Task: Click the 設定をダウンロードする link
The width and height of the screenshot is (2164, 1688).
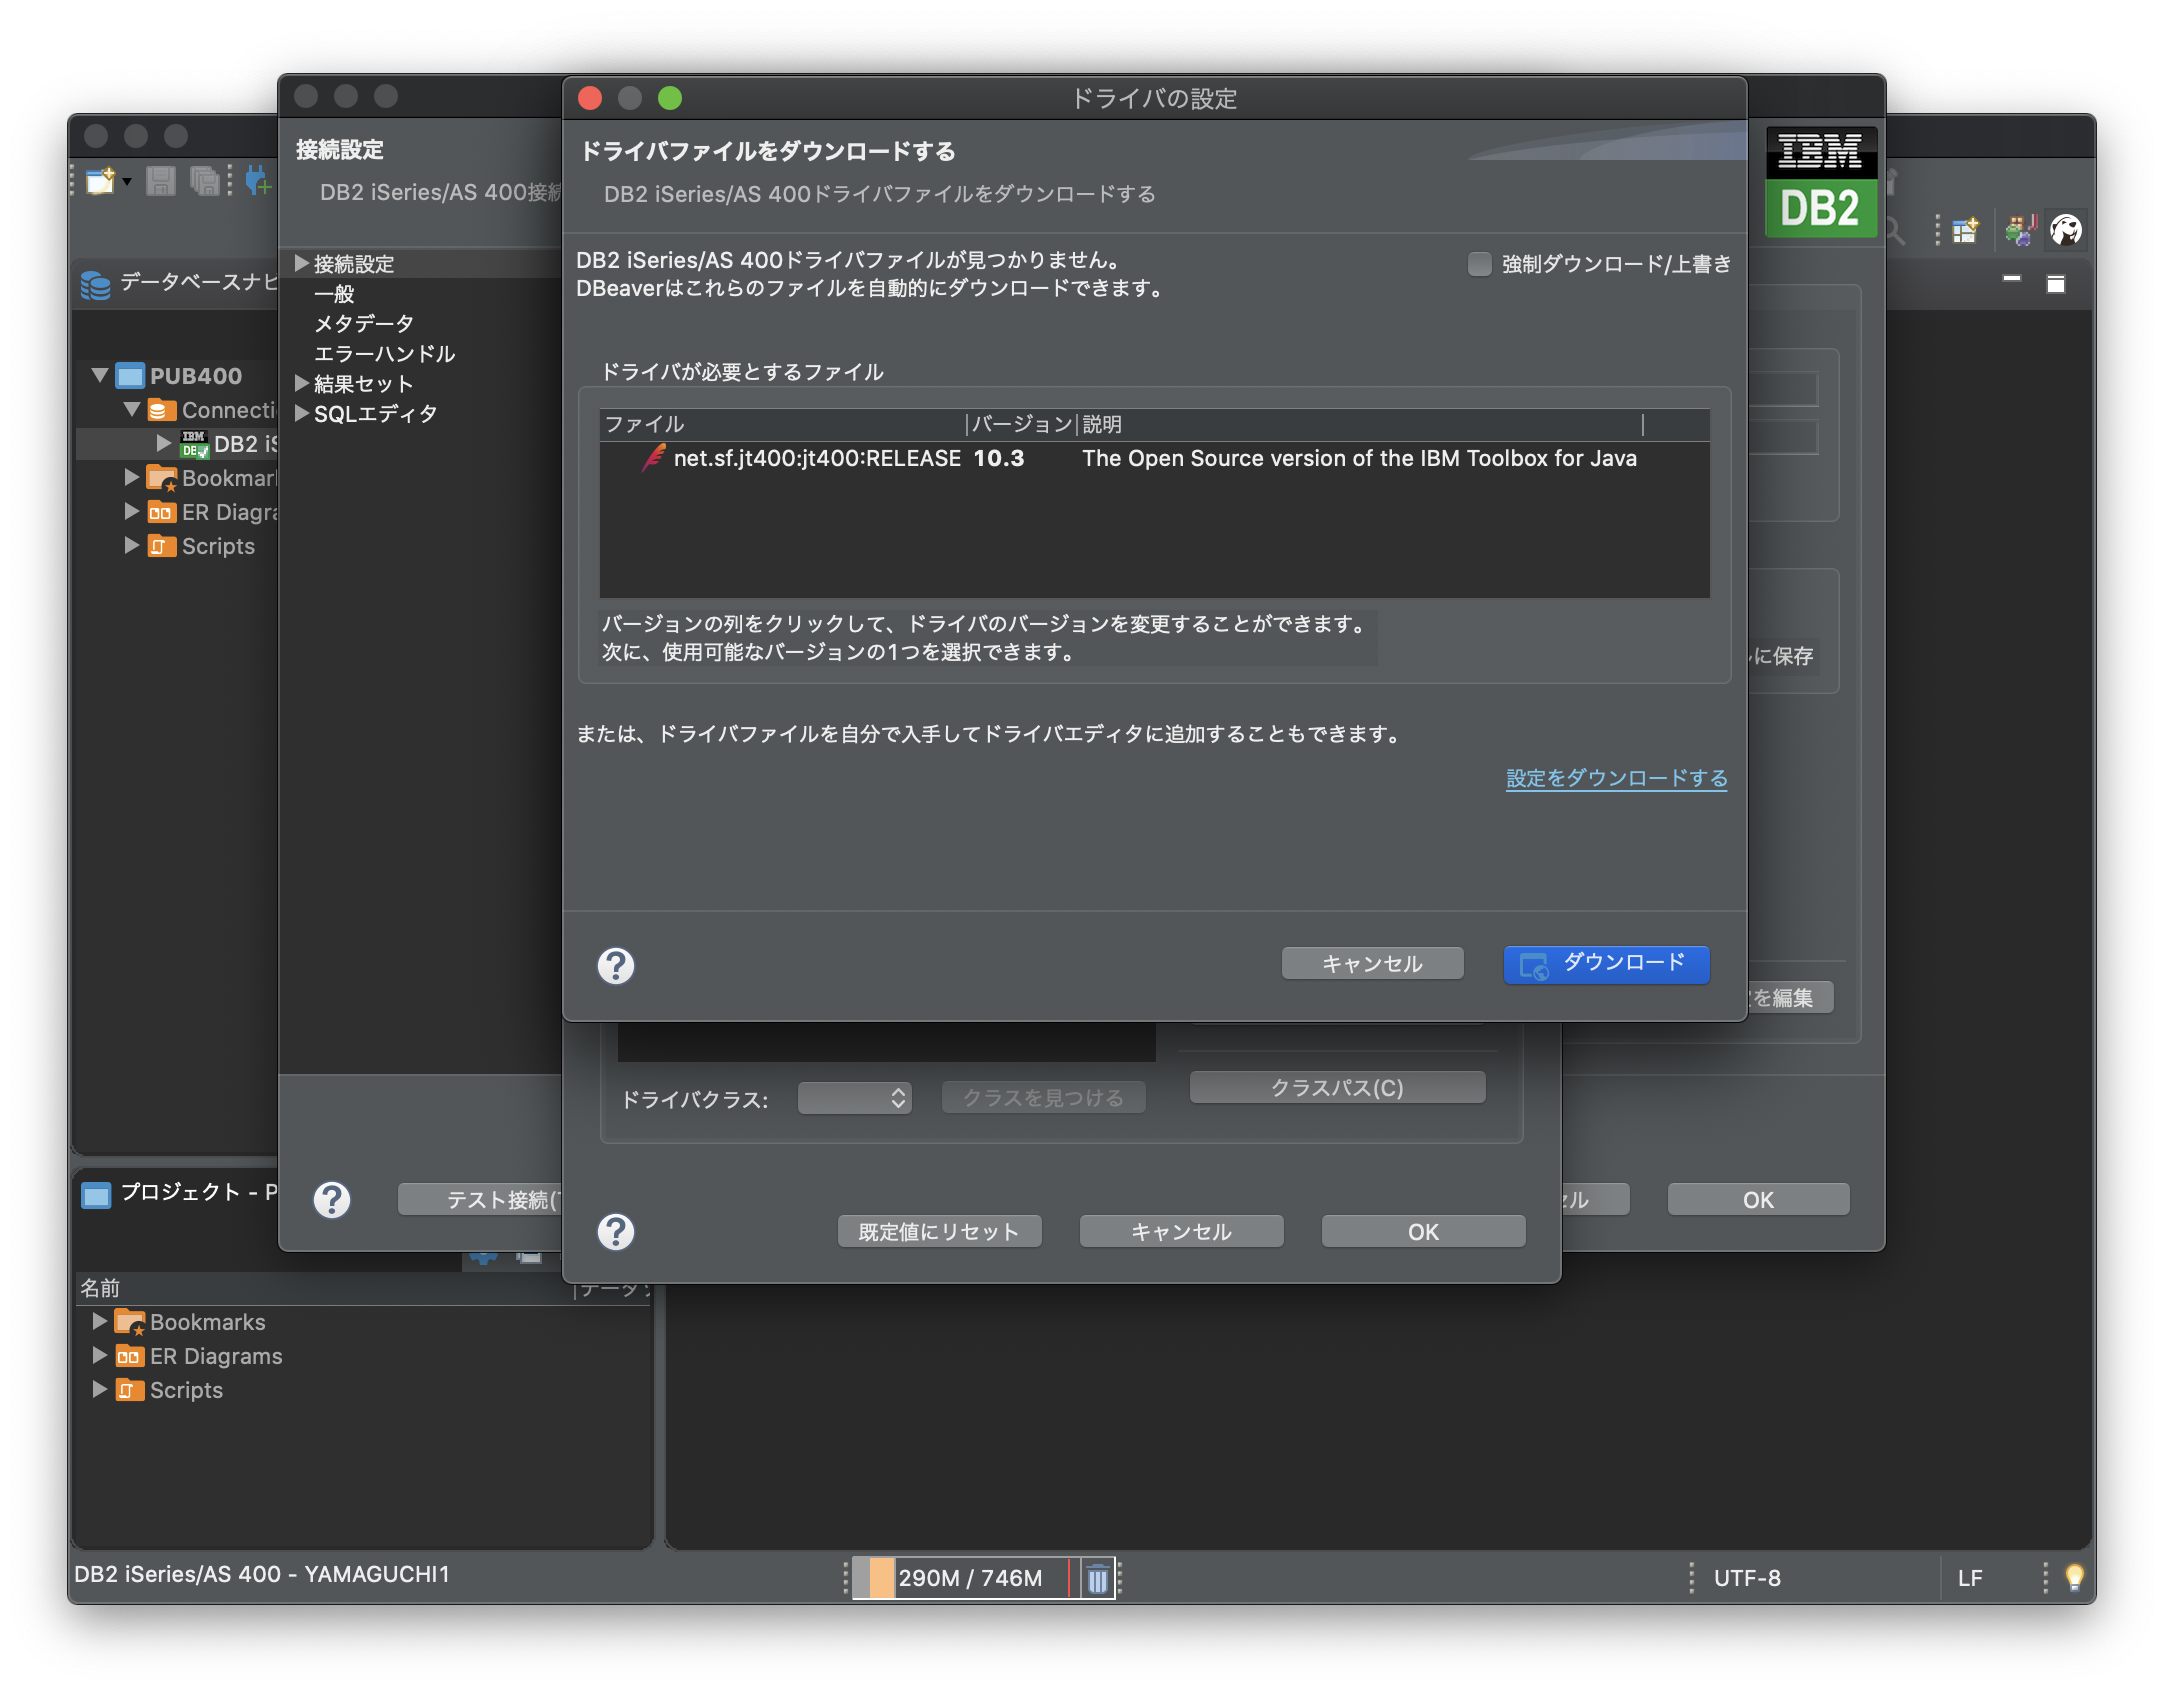Action: [x=1614, y=778]
